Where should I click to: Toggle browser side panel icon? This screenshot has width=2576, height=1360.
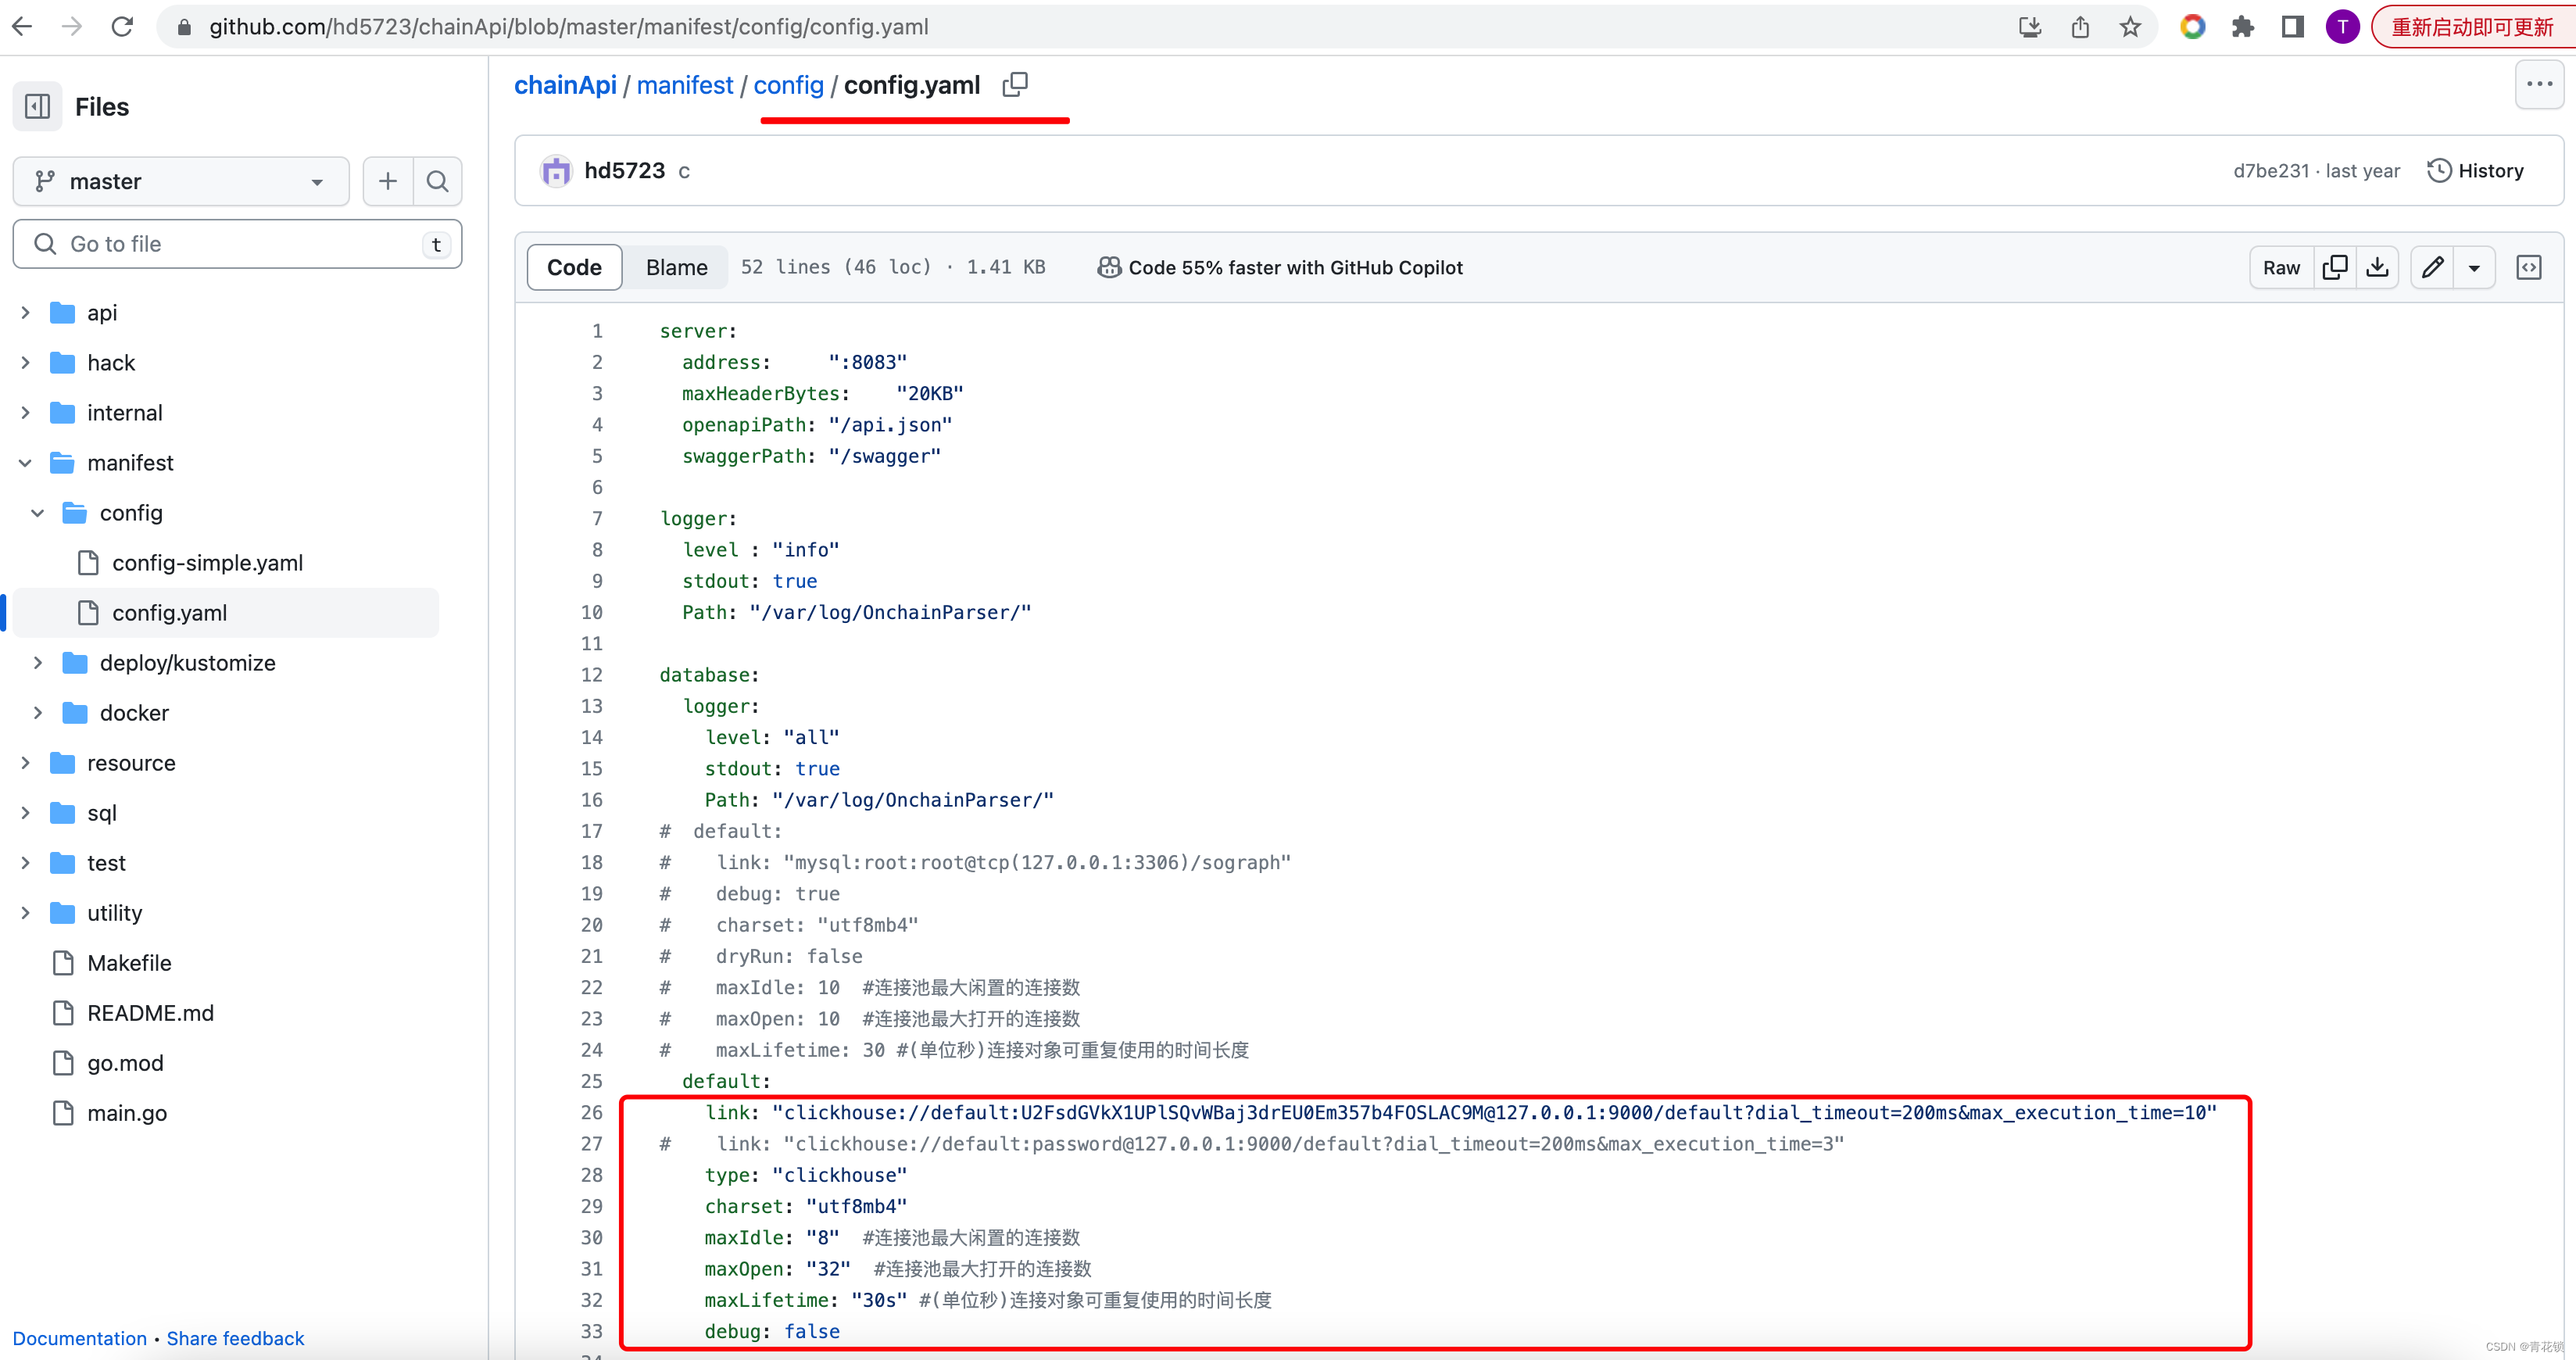coord(2293,27)
